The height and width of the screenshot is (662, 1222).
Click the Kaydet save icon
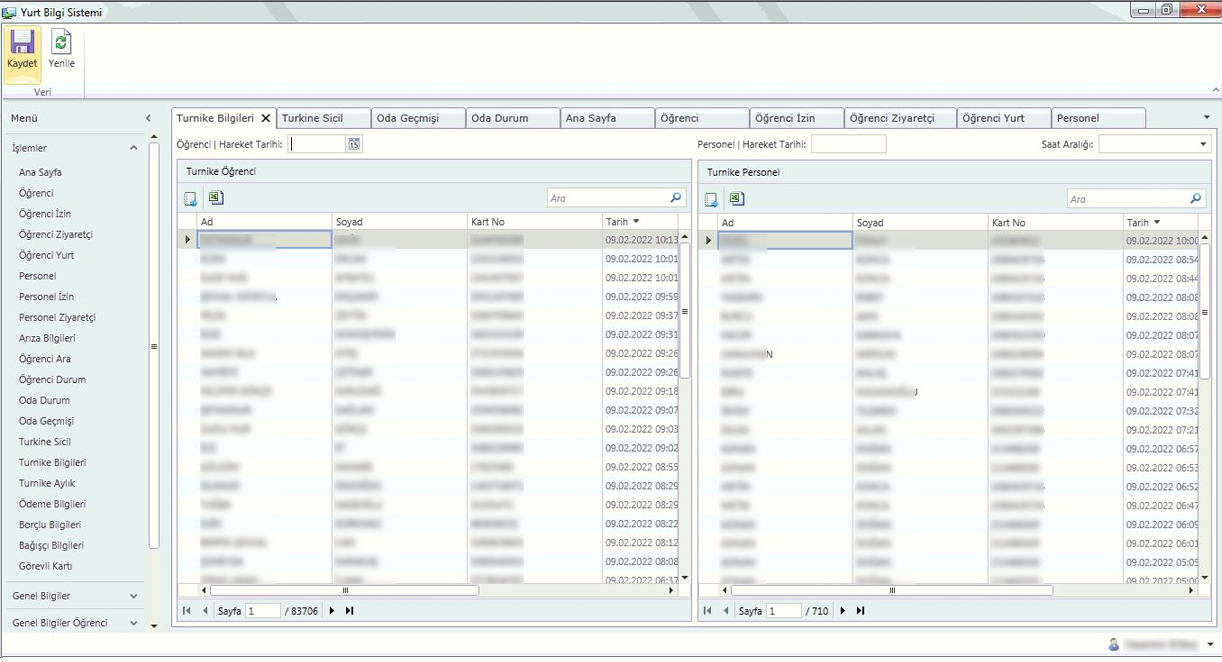tap(22, 43)
